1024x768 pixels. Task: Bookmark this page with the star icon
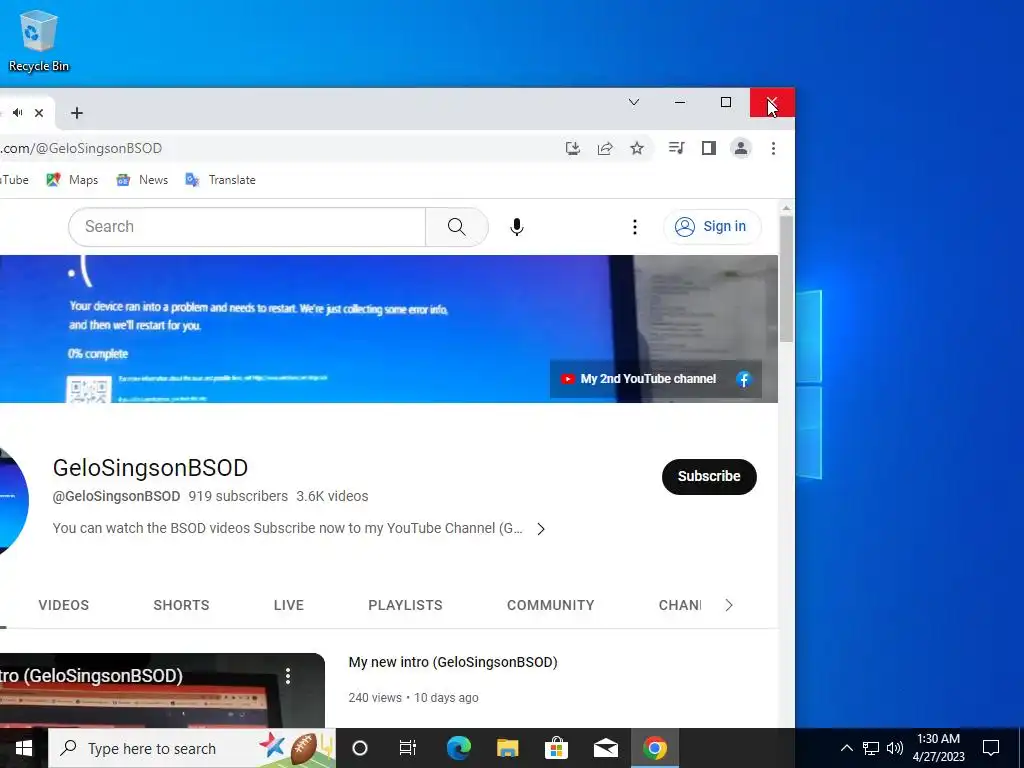point(637,148)
